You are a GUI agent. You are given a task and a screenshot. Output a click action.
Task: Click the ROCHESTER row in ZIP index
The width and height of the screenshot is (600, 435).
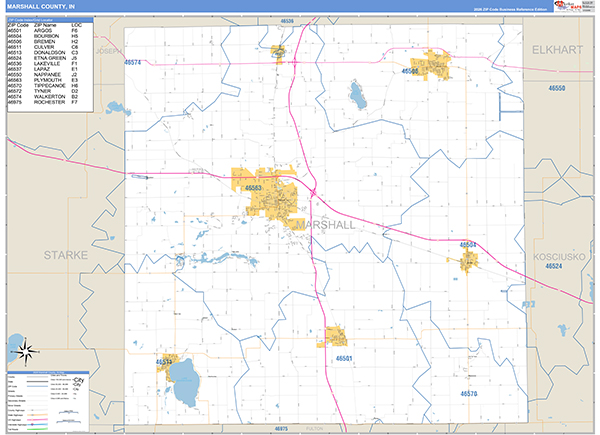point(48,102)
